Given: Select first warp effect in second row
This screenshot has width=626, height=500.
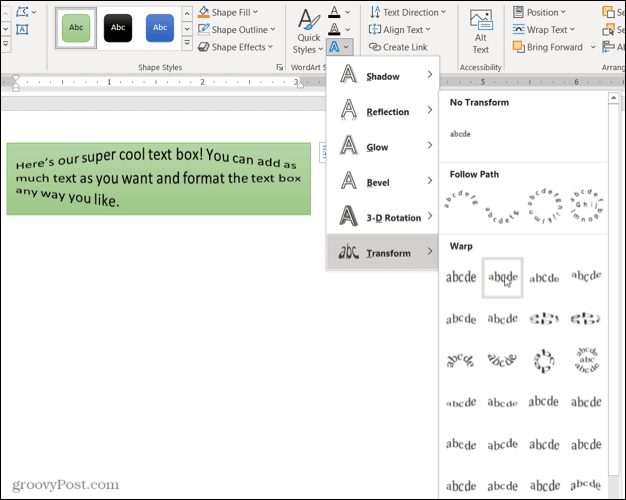Looking at the screenshot, I should click(x=461, y=319).
